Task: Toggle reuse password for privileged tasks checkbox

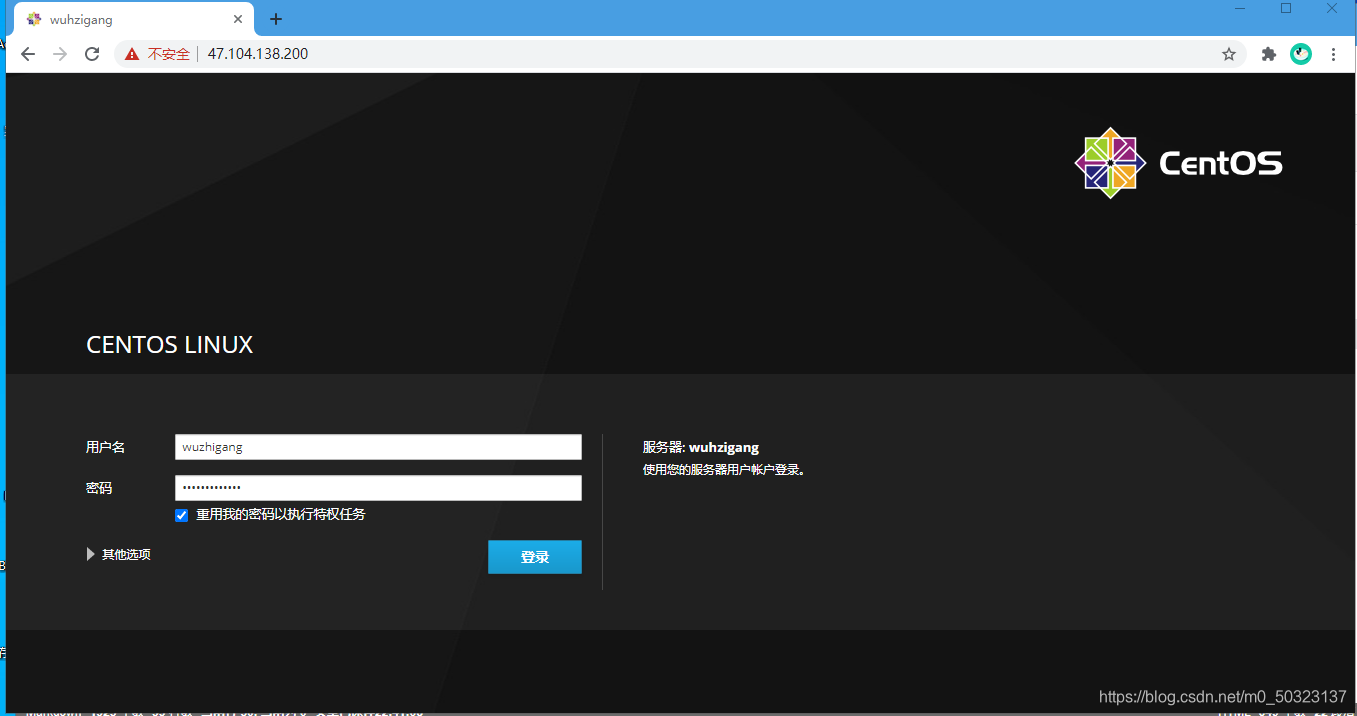Action: (x=181, y=515)
